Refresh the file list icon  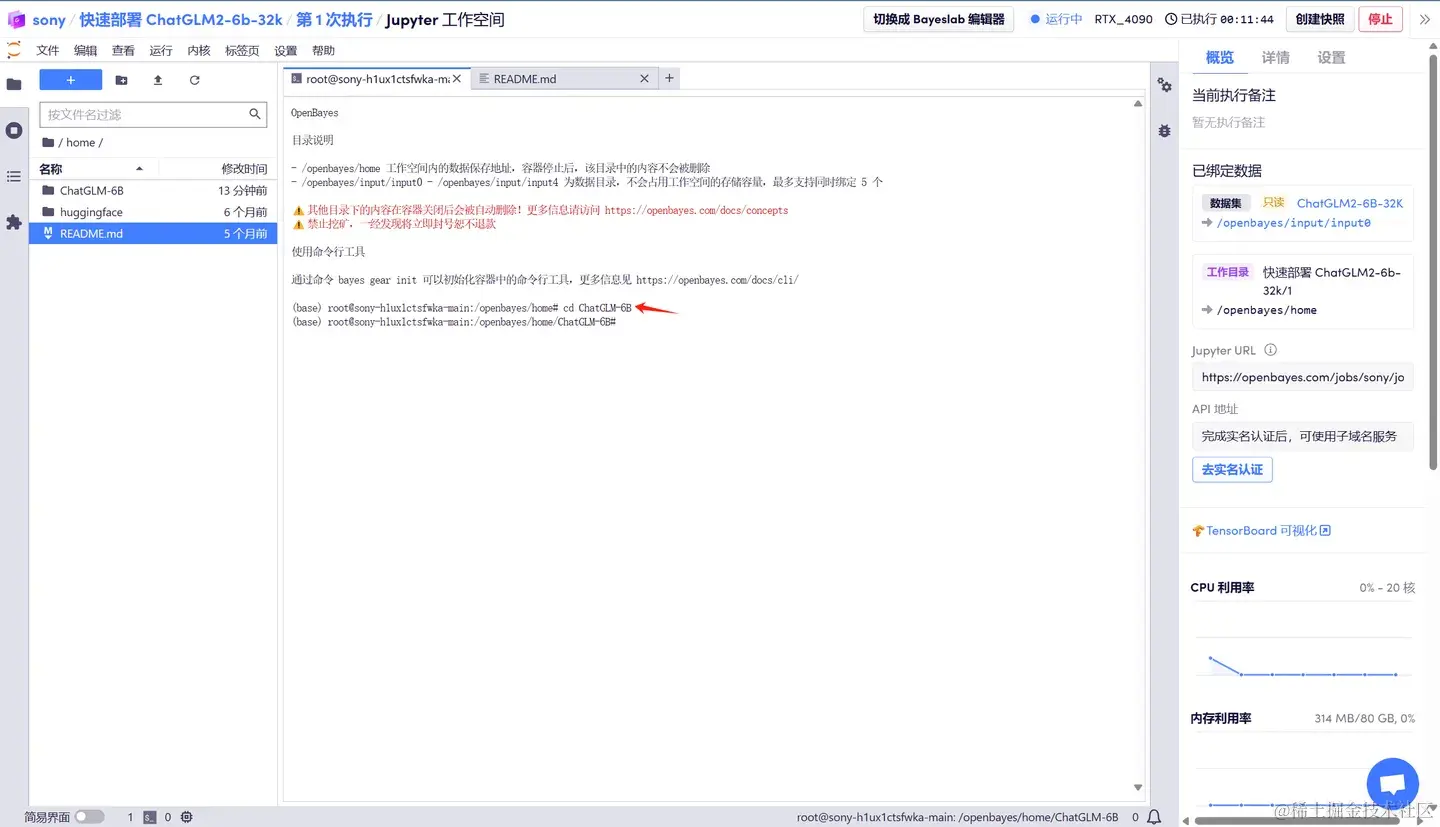pyautogui.click(x=194, y=80)
